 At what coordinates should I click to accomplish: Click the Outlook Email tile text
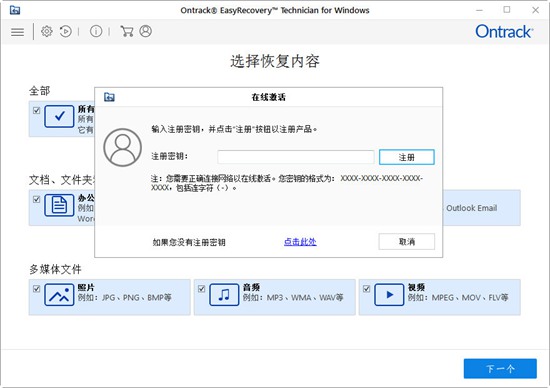(471, 208)
